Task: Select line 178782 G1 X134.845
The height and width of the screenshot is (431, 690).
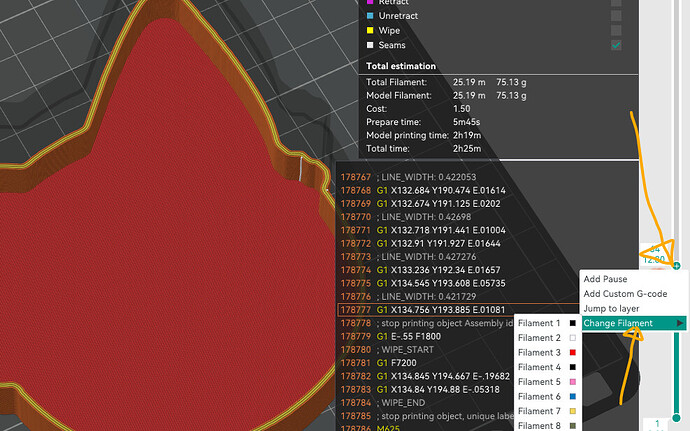Action: (x=425, y=376)
